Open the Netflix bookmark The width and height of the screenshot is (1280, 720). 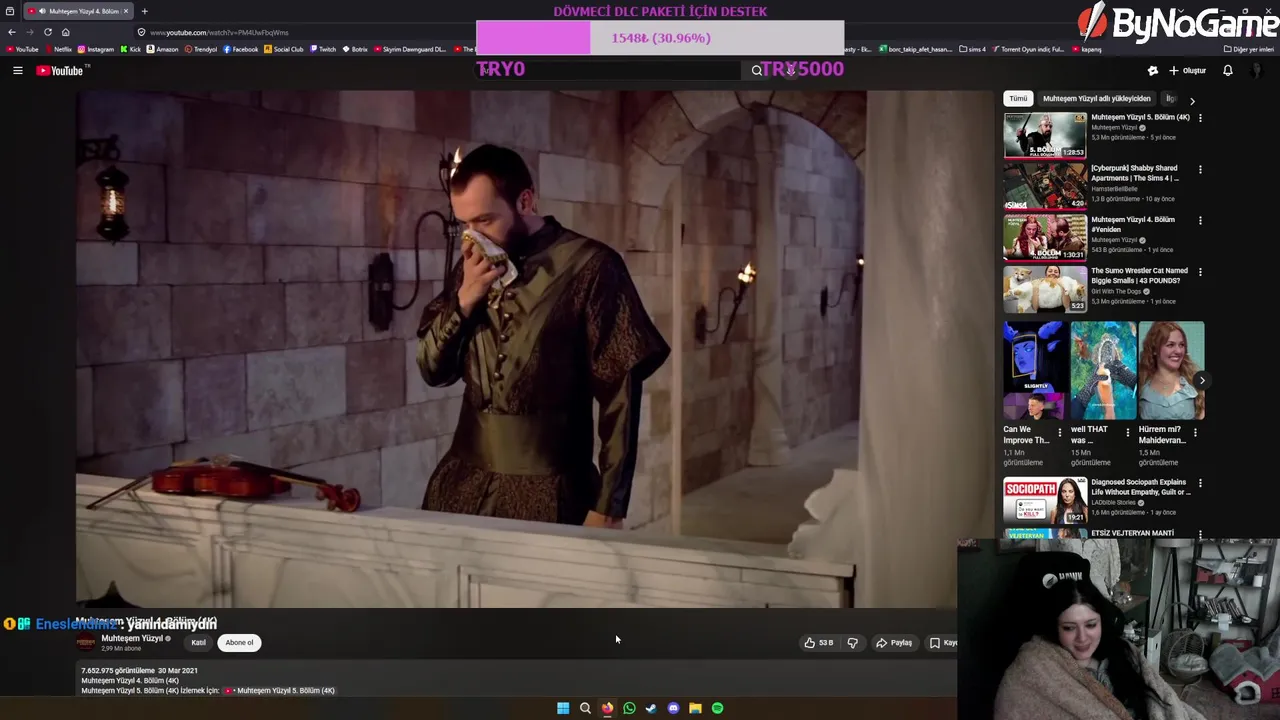click(58, 49)
